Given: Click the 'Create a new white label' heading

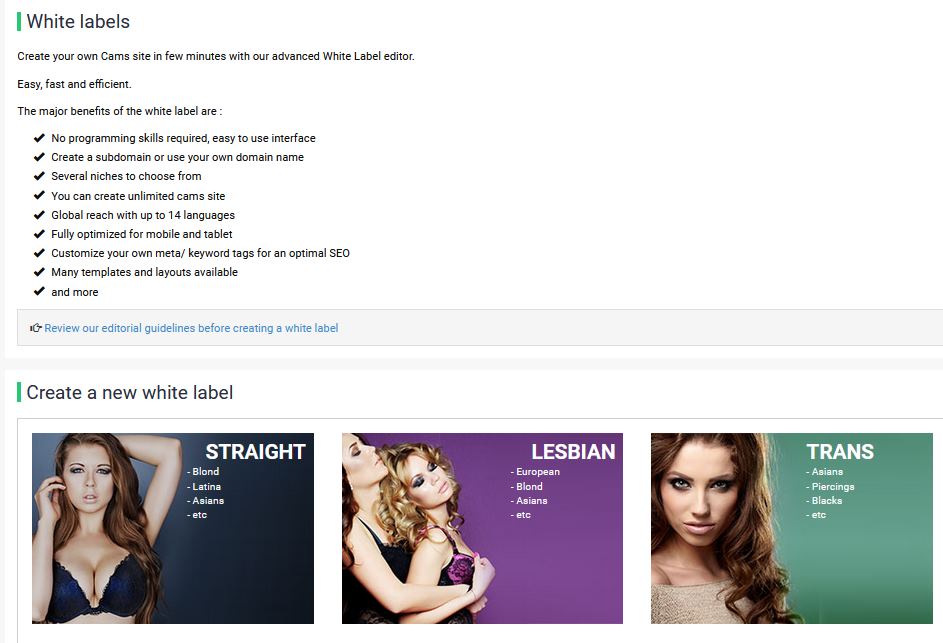Looking at the screenshot, I should pyautogui.click(x=130, y=393).
